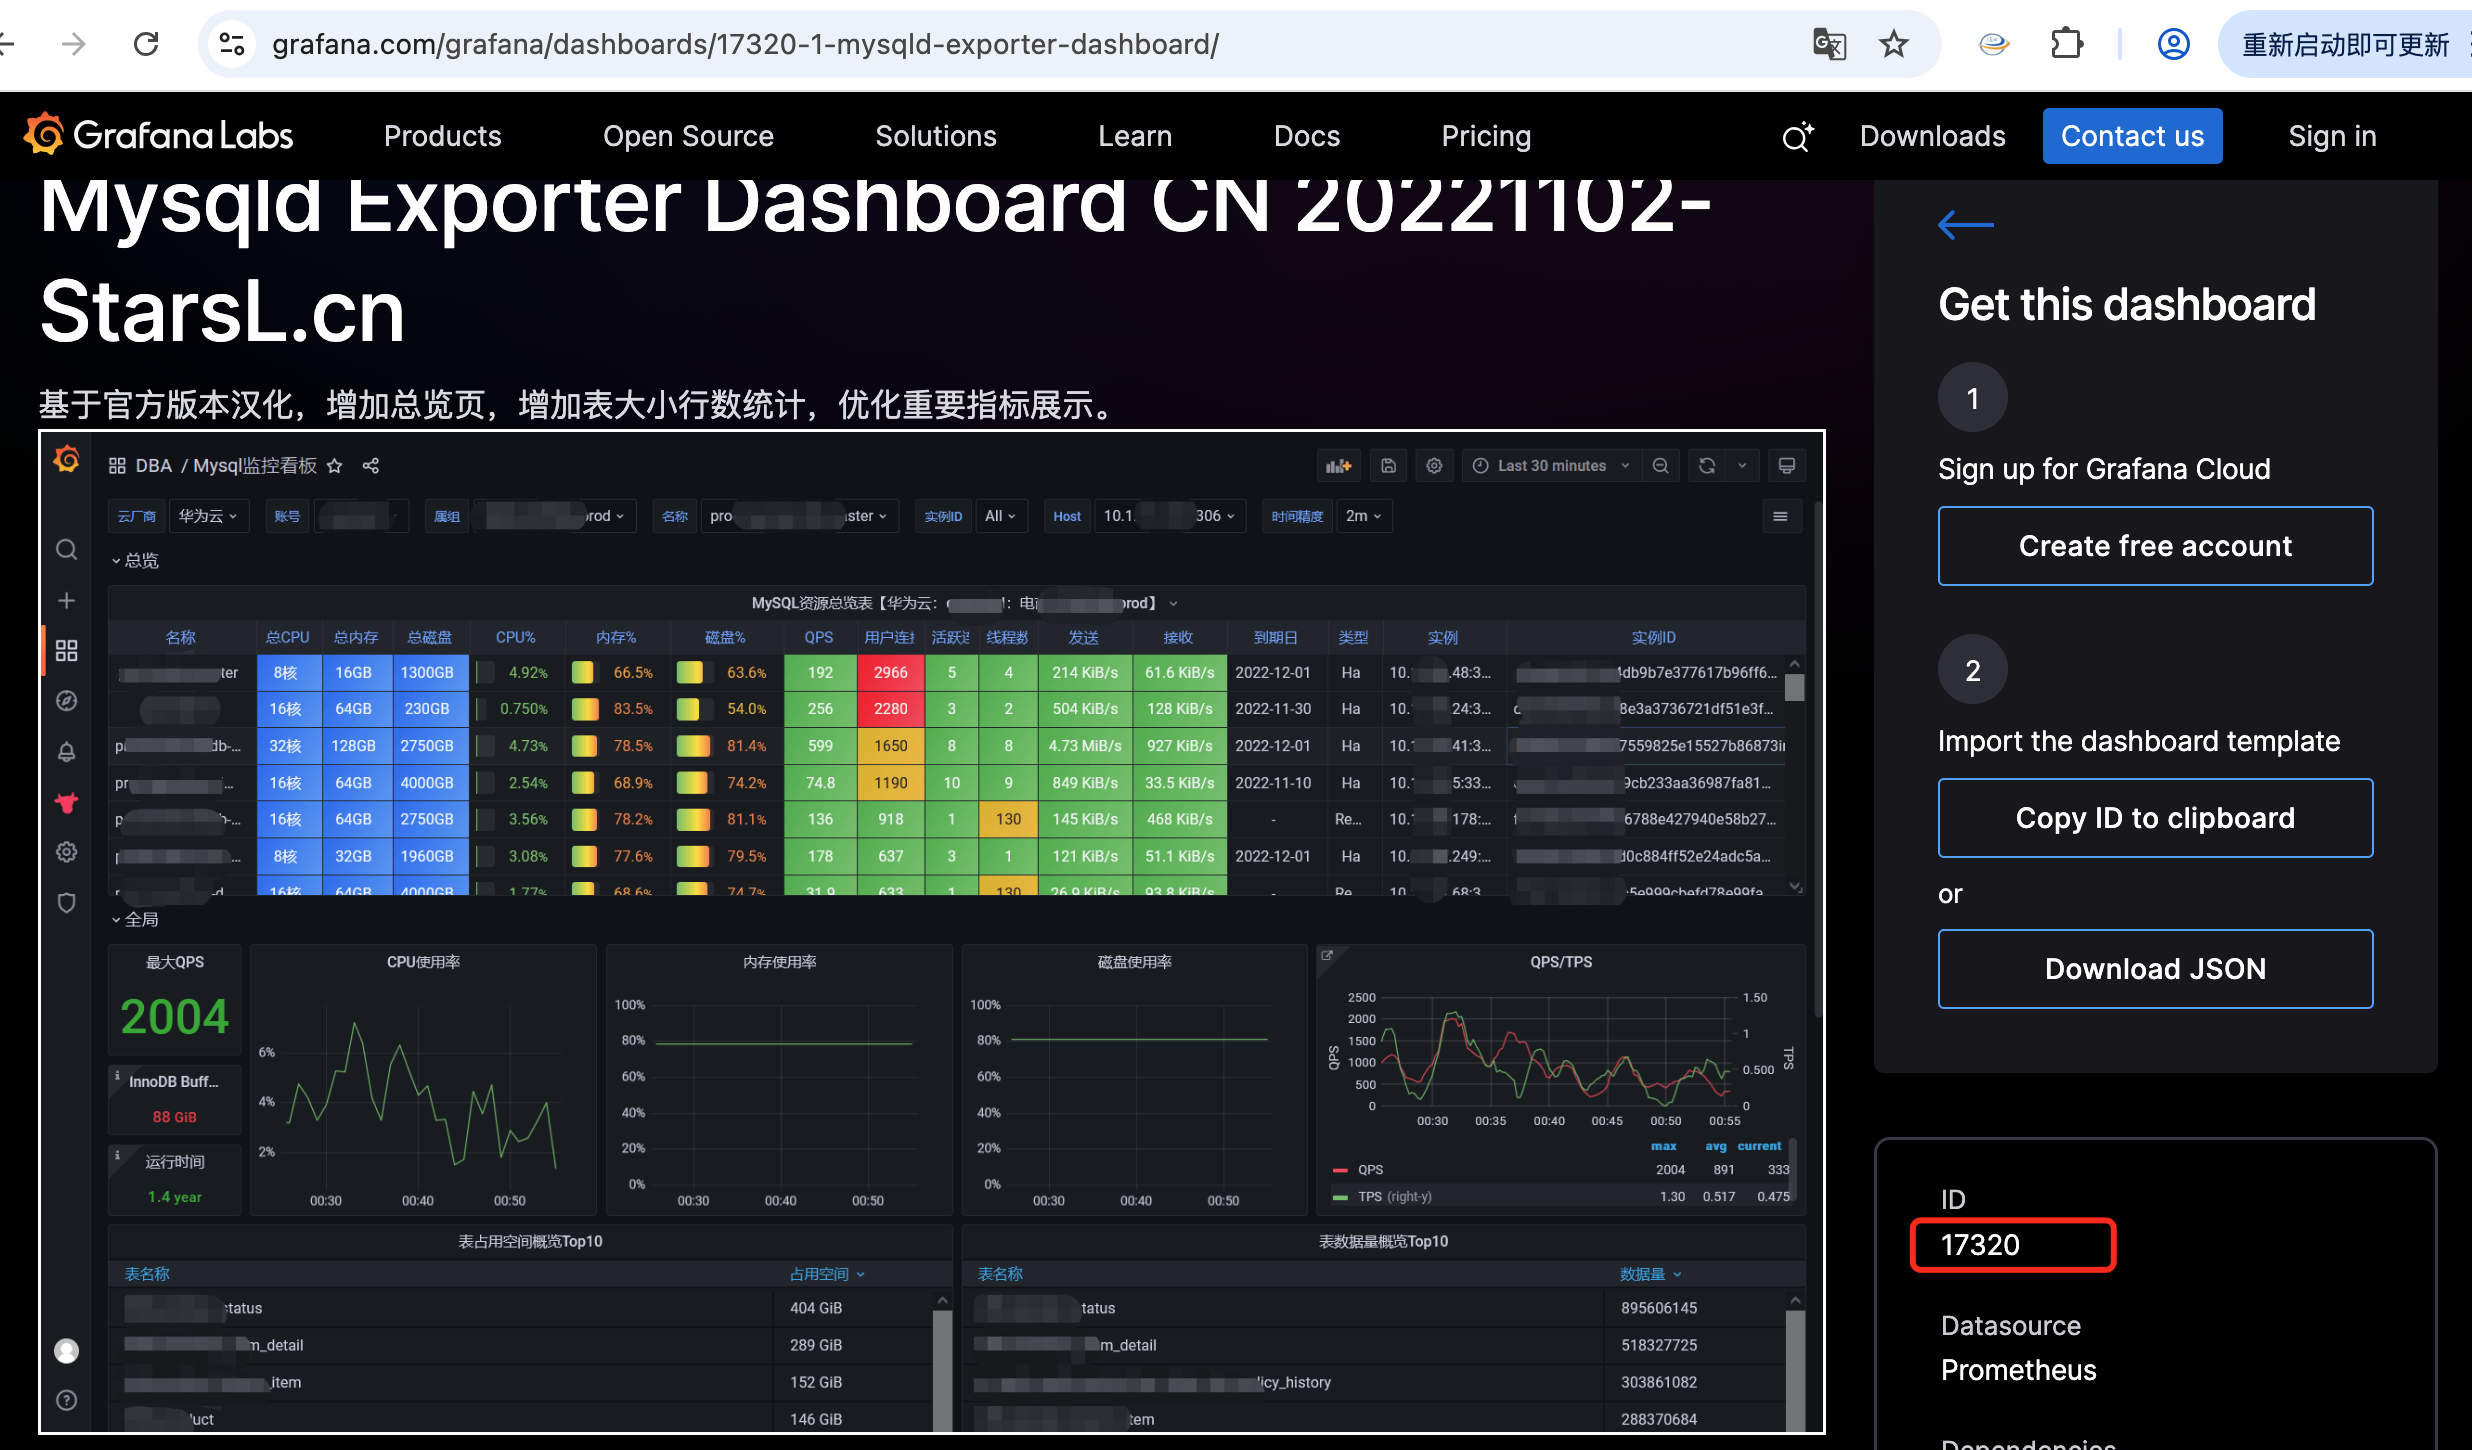Viewport: 2472px width, 1450px height.
Task: Click the Contact us button
Action: click(2132, 136)
